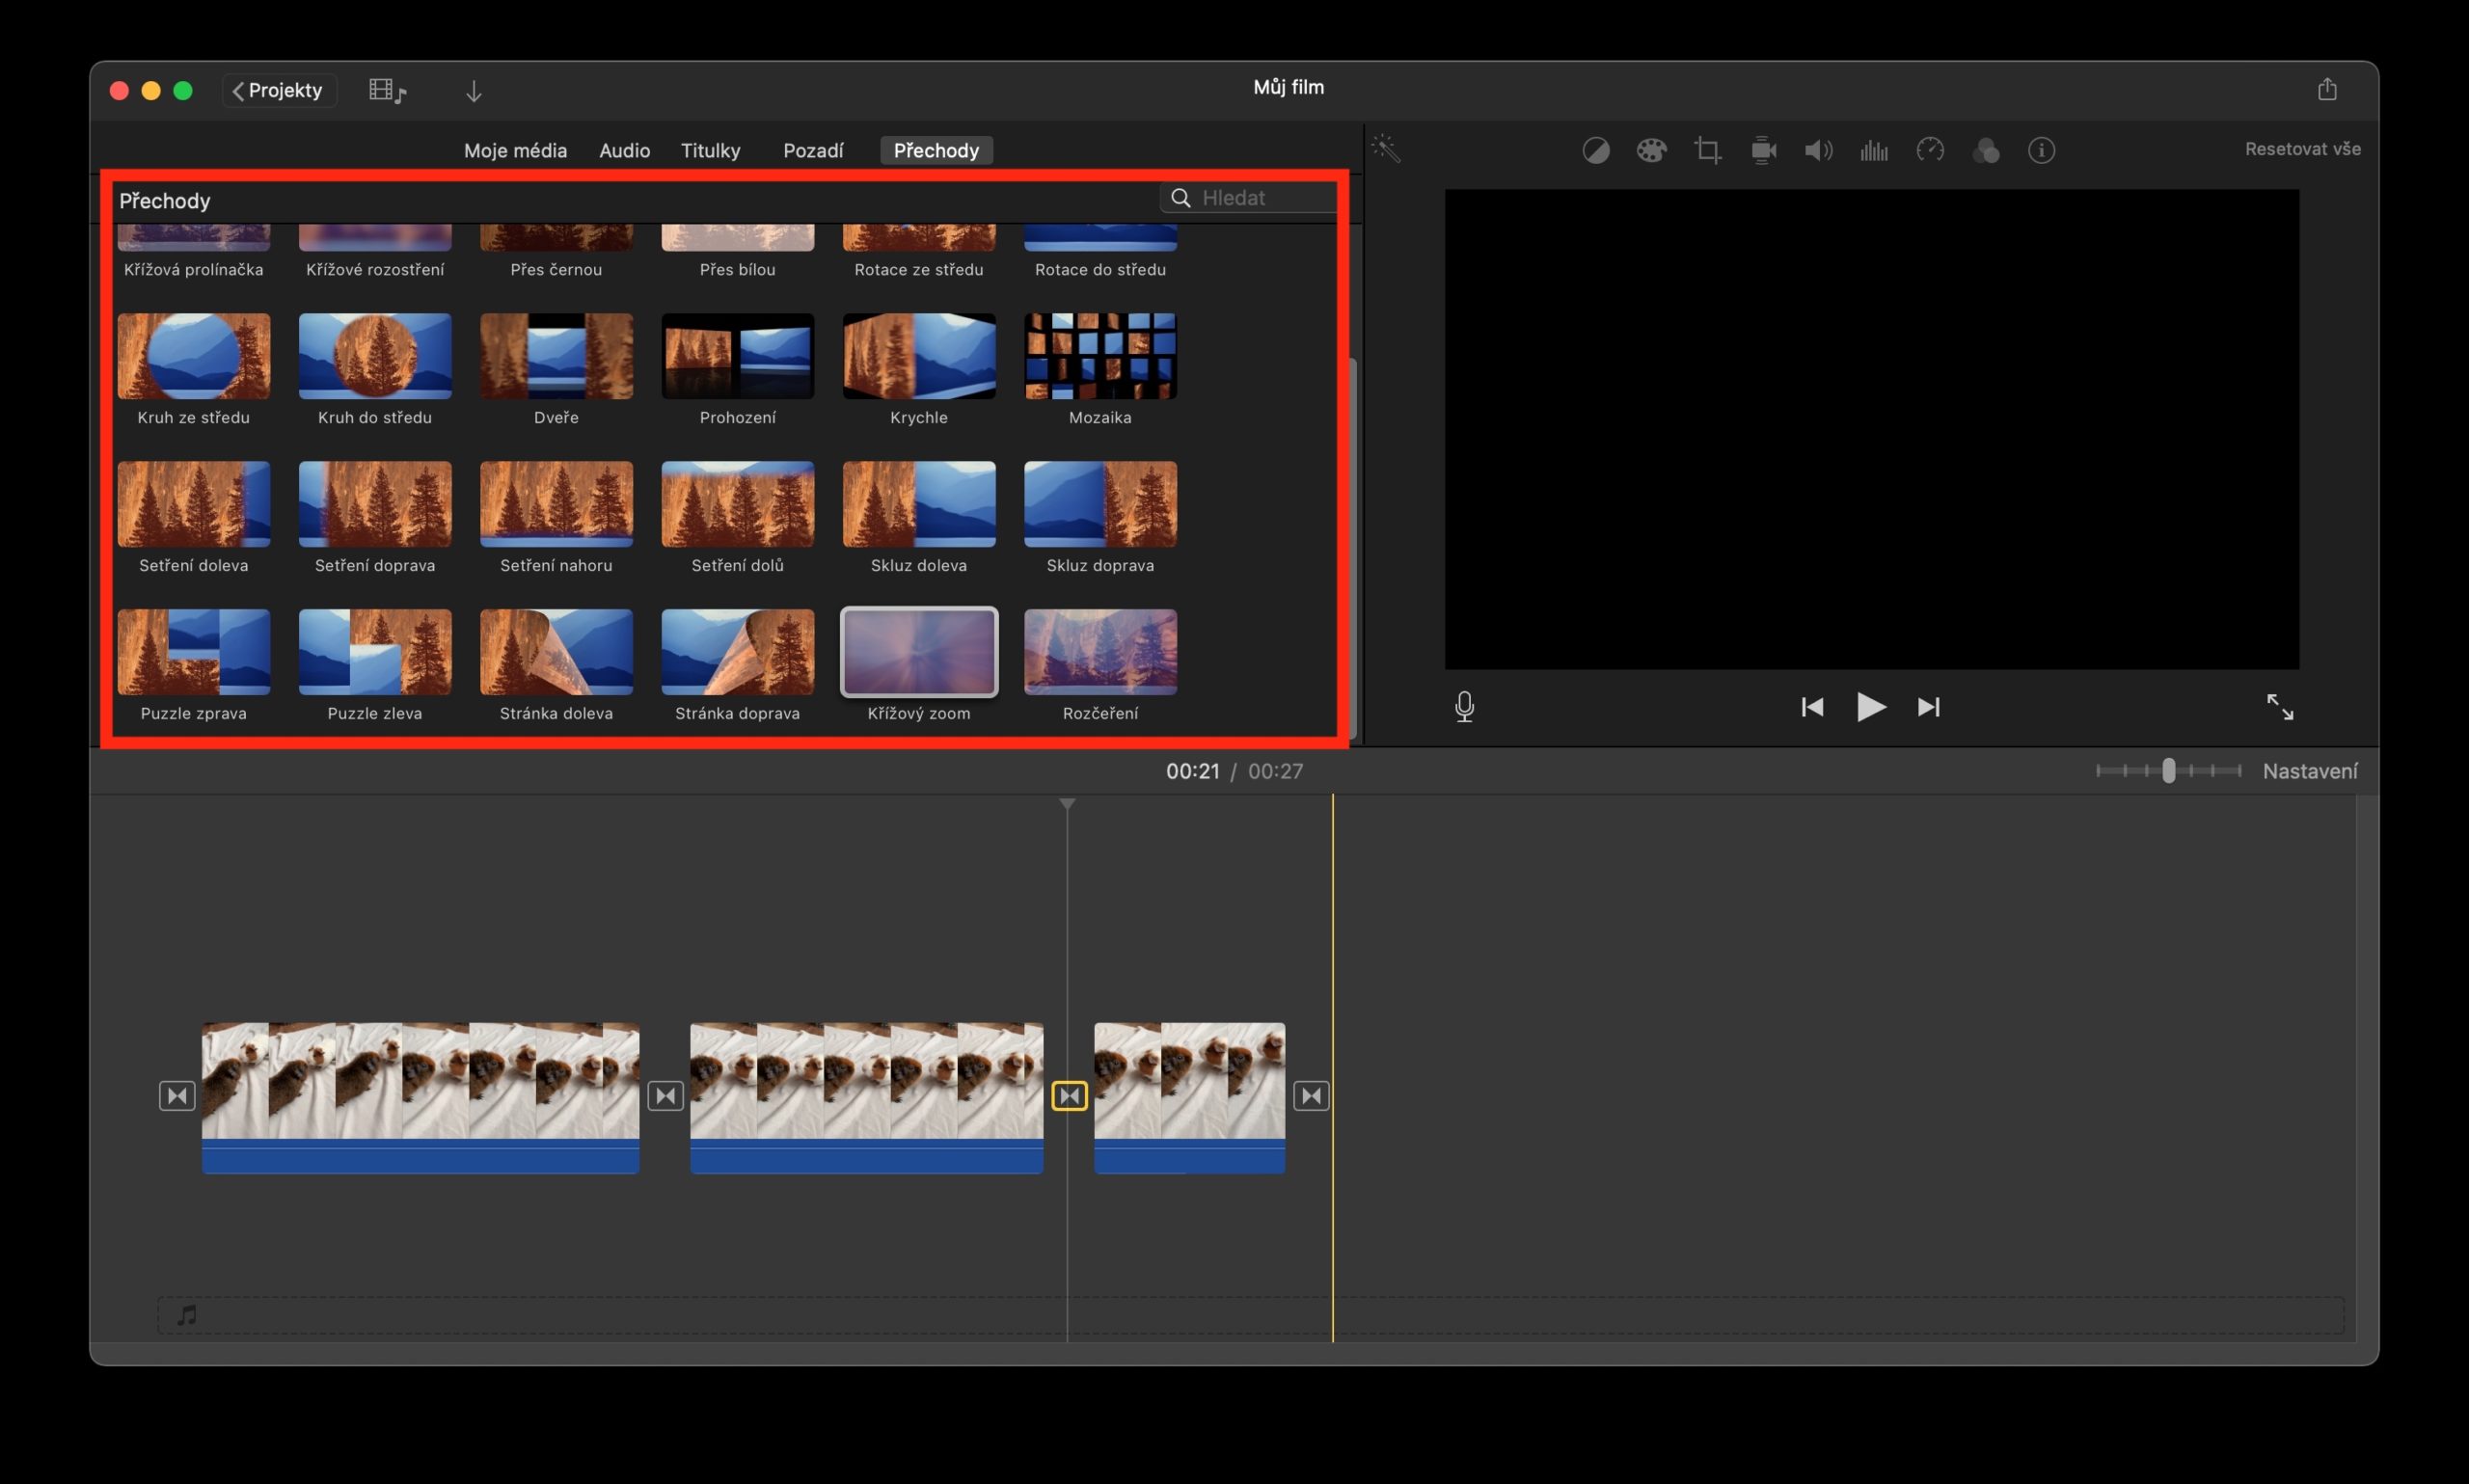This screenshot has height=1484, width=2469.
Task: Select the Křížový zoom transition thumbnail
Action: coord(918,652)
